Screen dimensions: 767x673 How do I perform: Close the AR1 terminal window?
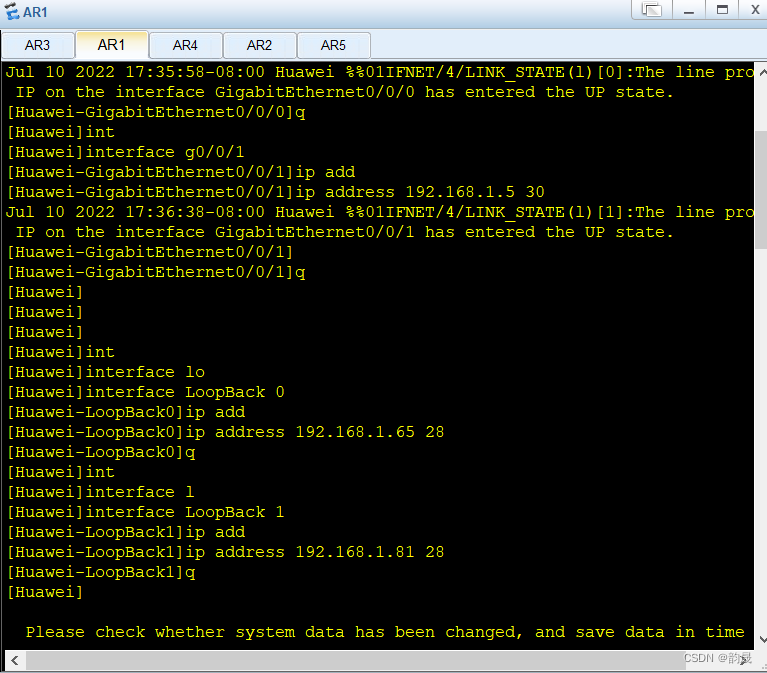pyautogui.click(x=751, y=10)
